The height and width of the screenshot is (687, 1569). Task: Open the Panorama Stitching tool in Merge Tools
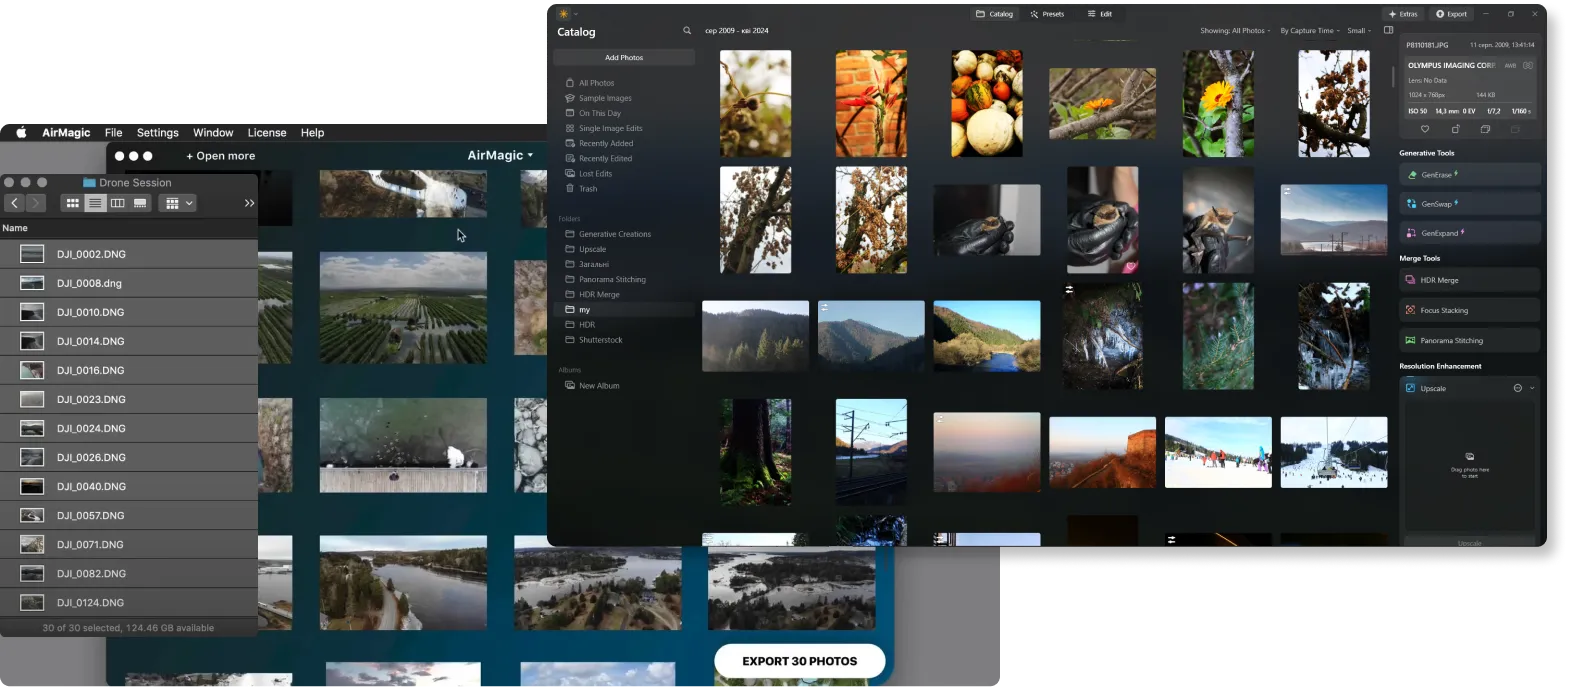point(1469,340)
